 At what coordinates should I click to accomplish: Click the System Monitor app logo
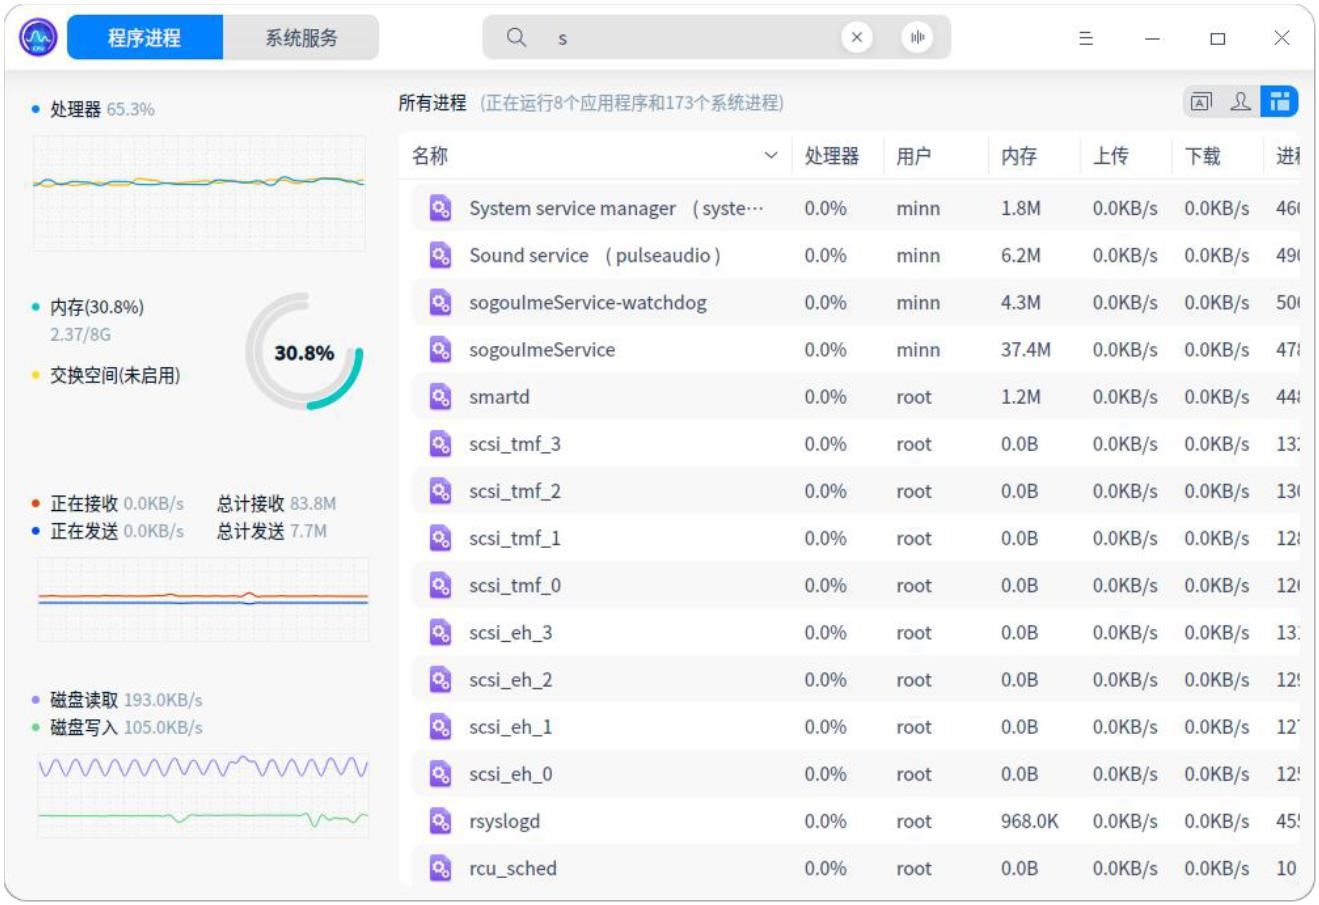[38, 38]
